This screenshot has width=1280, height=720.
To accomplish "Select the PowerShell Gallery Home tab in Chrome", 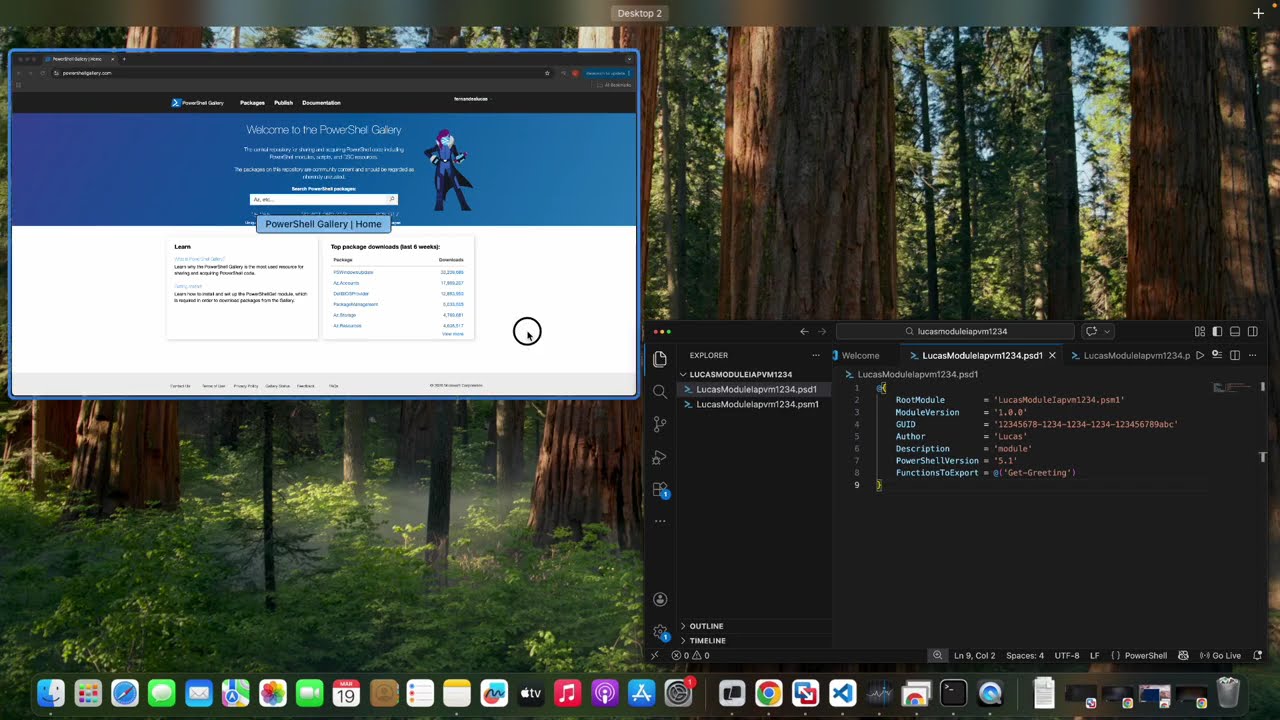I will [x=80, y=59].
